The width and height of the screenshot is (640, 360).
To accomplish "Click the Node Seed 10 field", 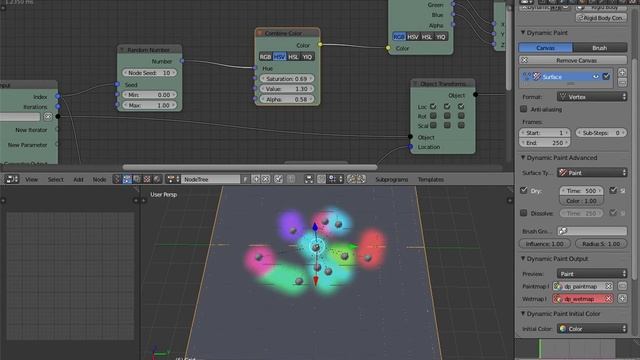I will click(x=149, y=73).
